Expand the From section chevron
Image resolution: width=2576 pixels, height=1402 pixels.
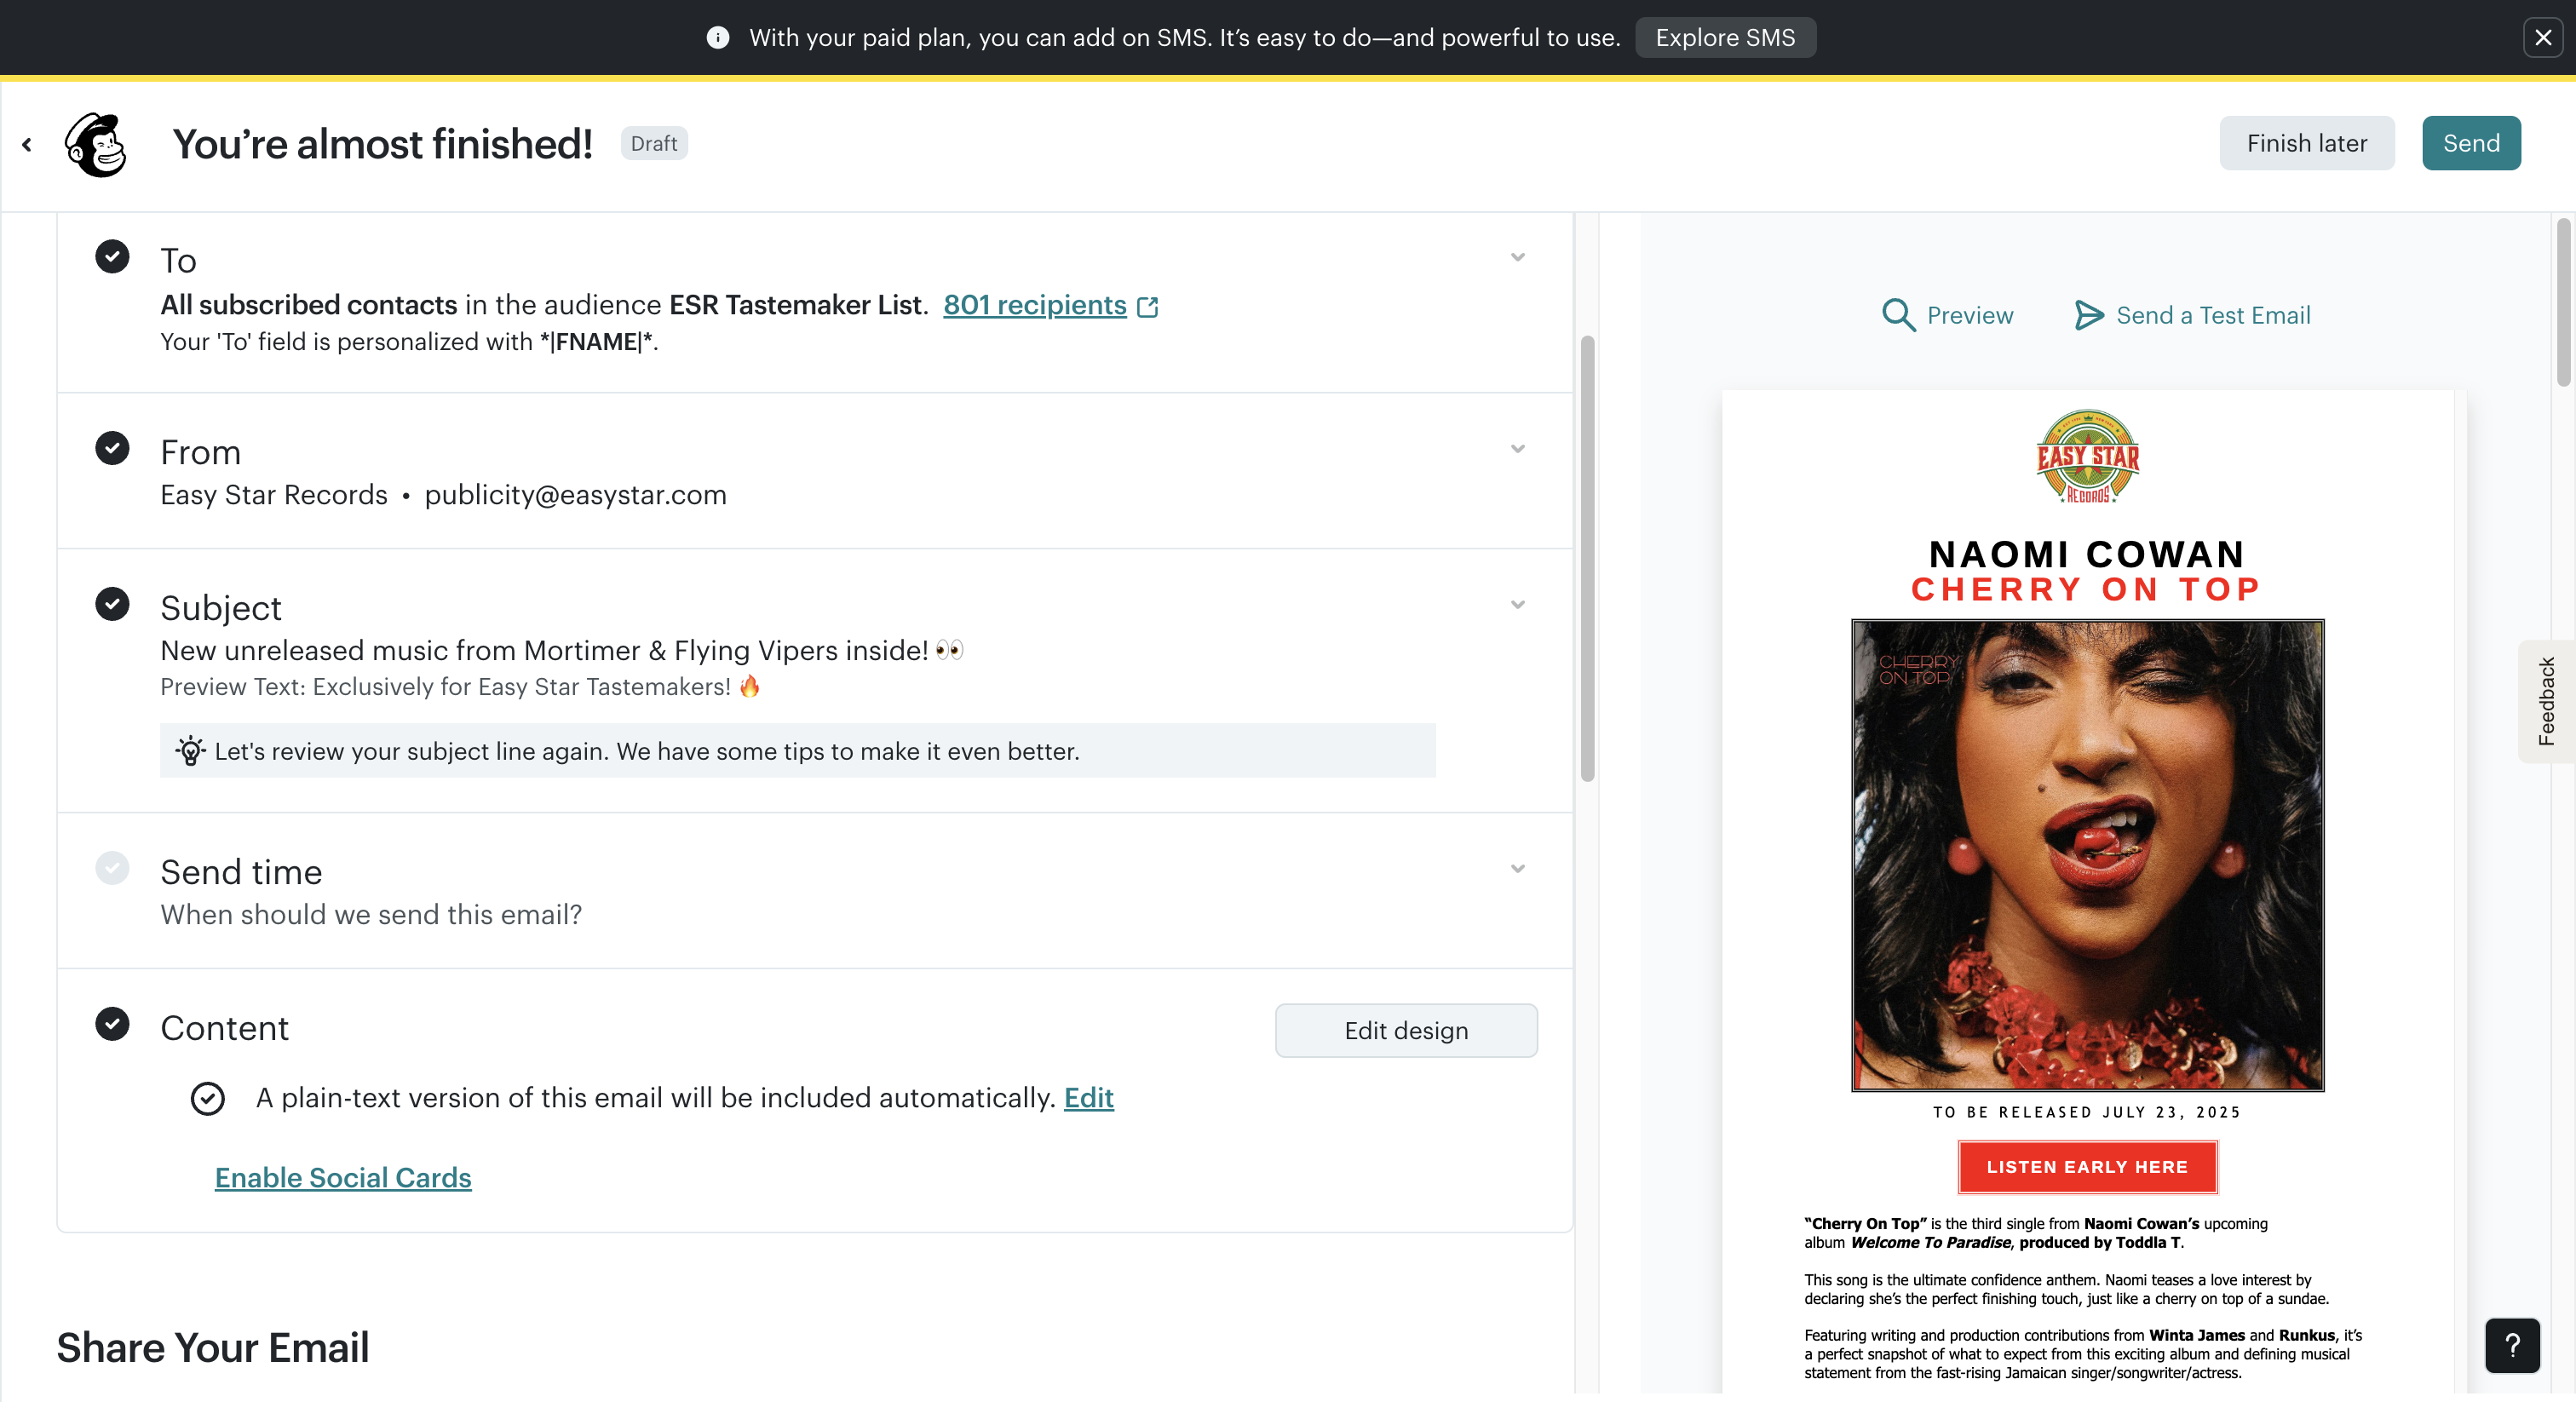(1518, 449)
